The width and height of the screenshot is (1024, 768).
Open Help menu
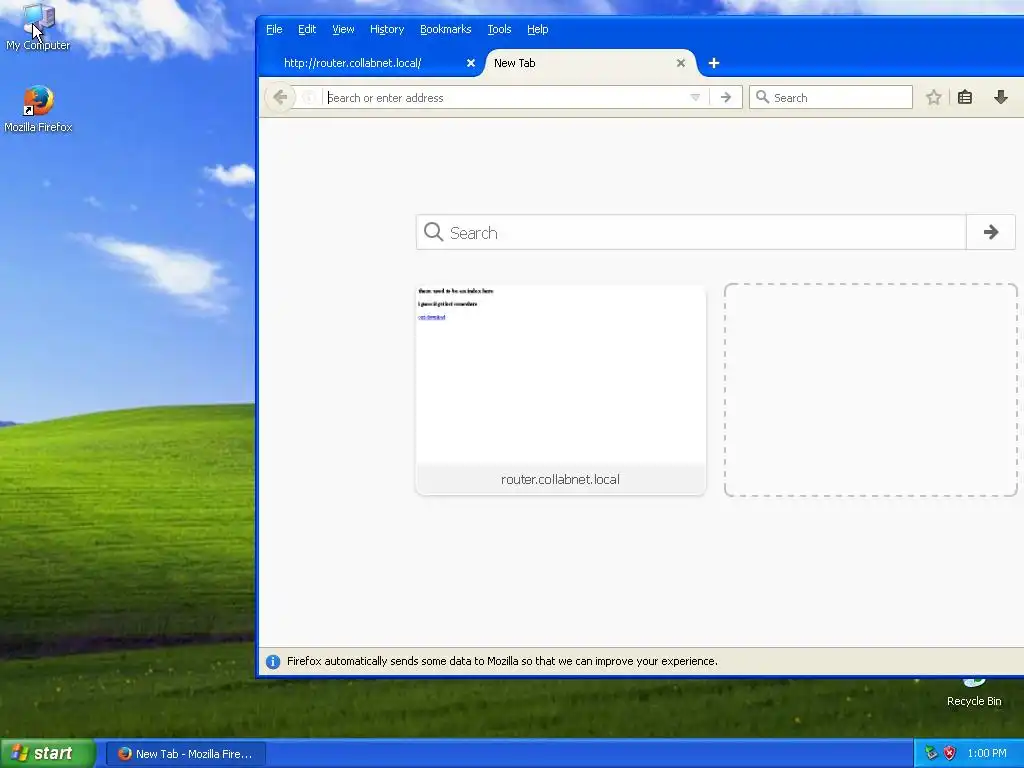click(537, 29)
